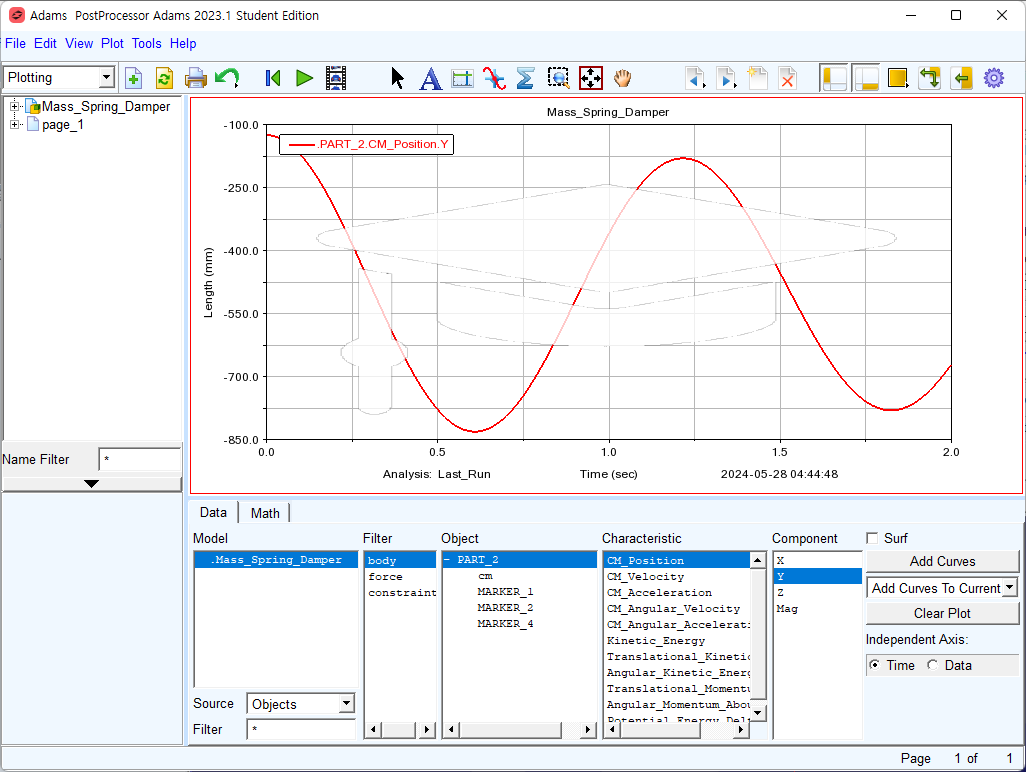The height and width of the screenshot is (772, 1026).
Task: Expand the Mass_Spring_Damper tree node
Action: point(14,106)
